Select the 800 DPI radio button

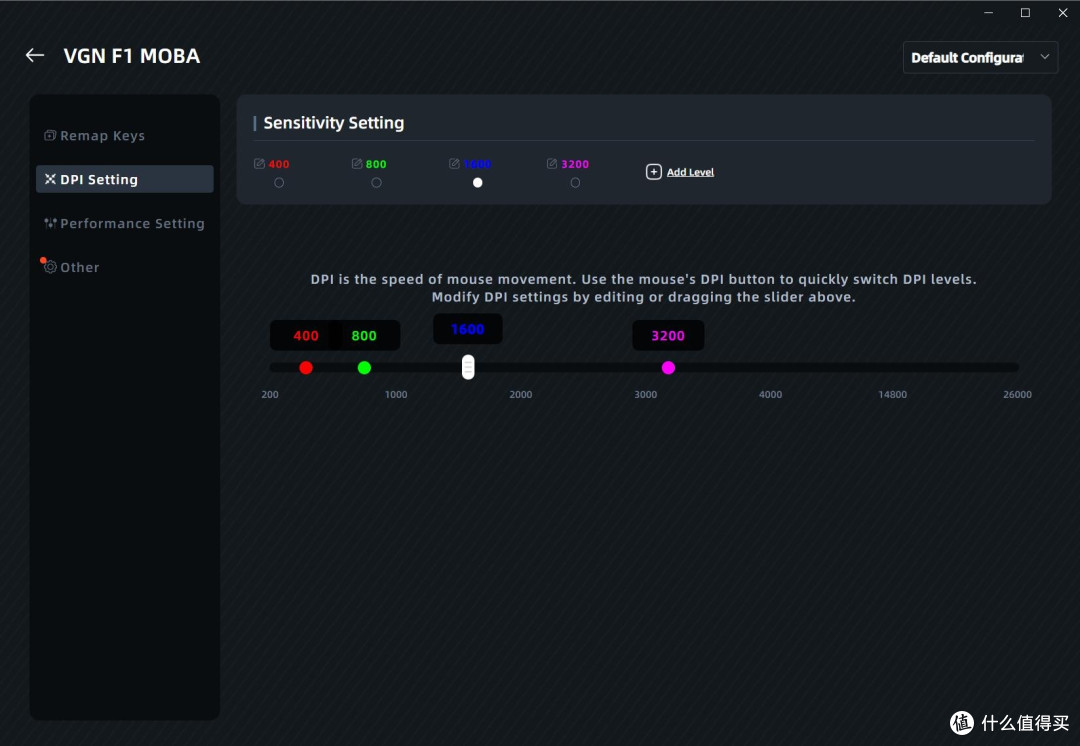pyautogui.click(x=376, y=183)
